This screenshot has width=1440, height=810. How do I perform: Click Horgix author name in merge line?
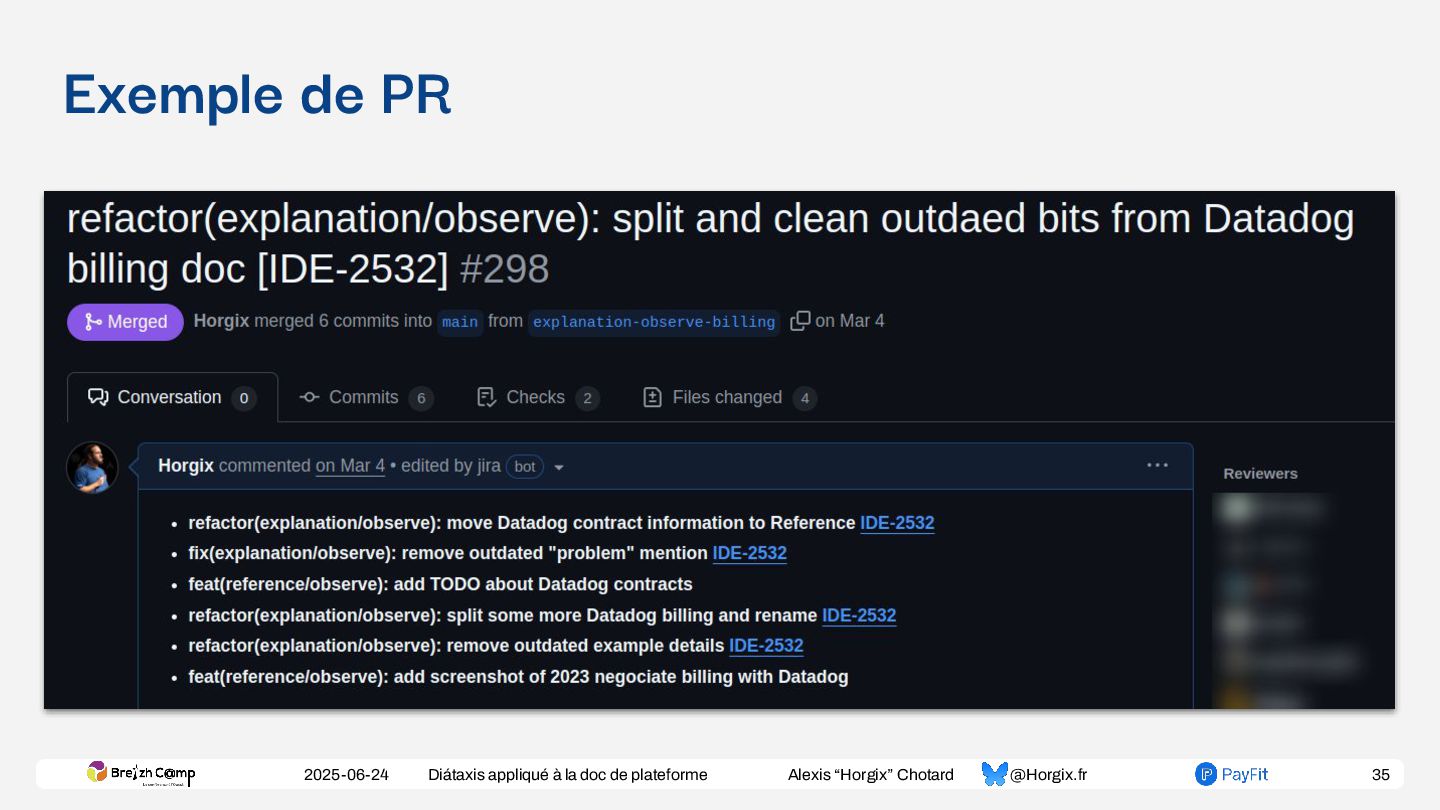tap(221, 321)
